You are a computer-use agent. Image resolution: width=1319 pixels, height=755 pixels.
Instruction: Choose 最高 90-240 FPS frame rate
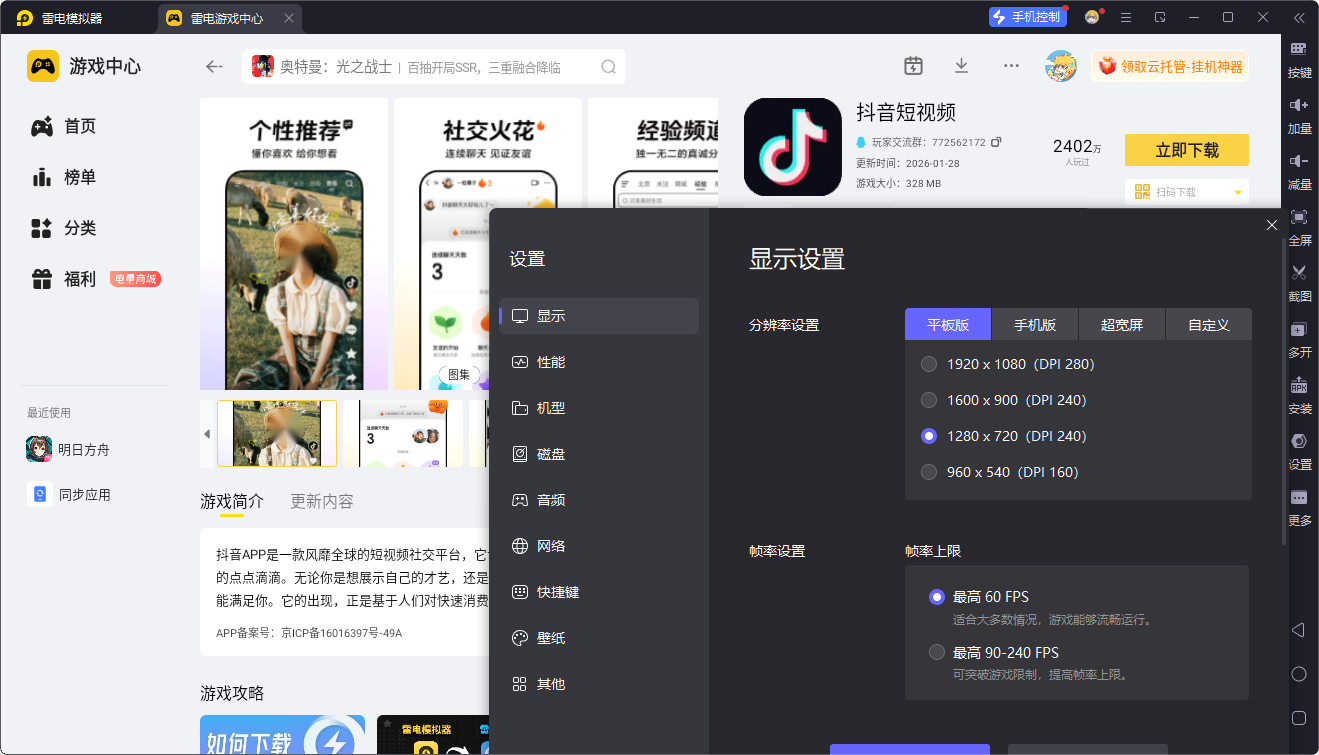(994, 652)
